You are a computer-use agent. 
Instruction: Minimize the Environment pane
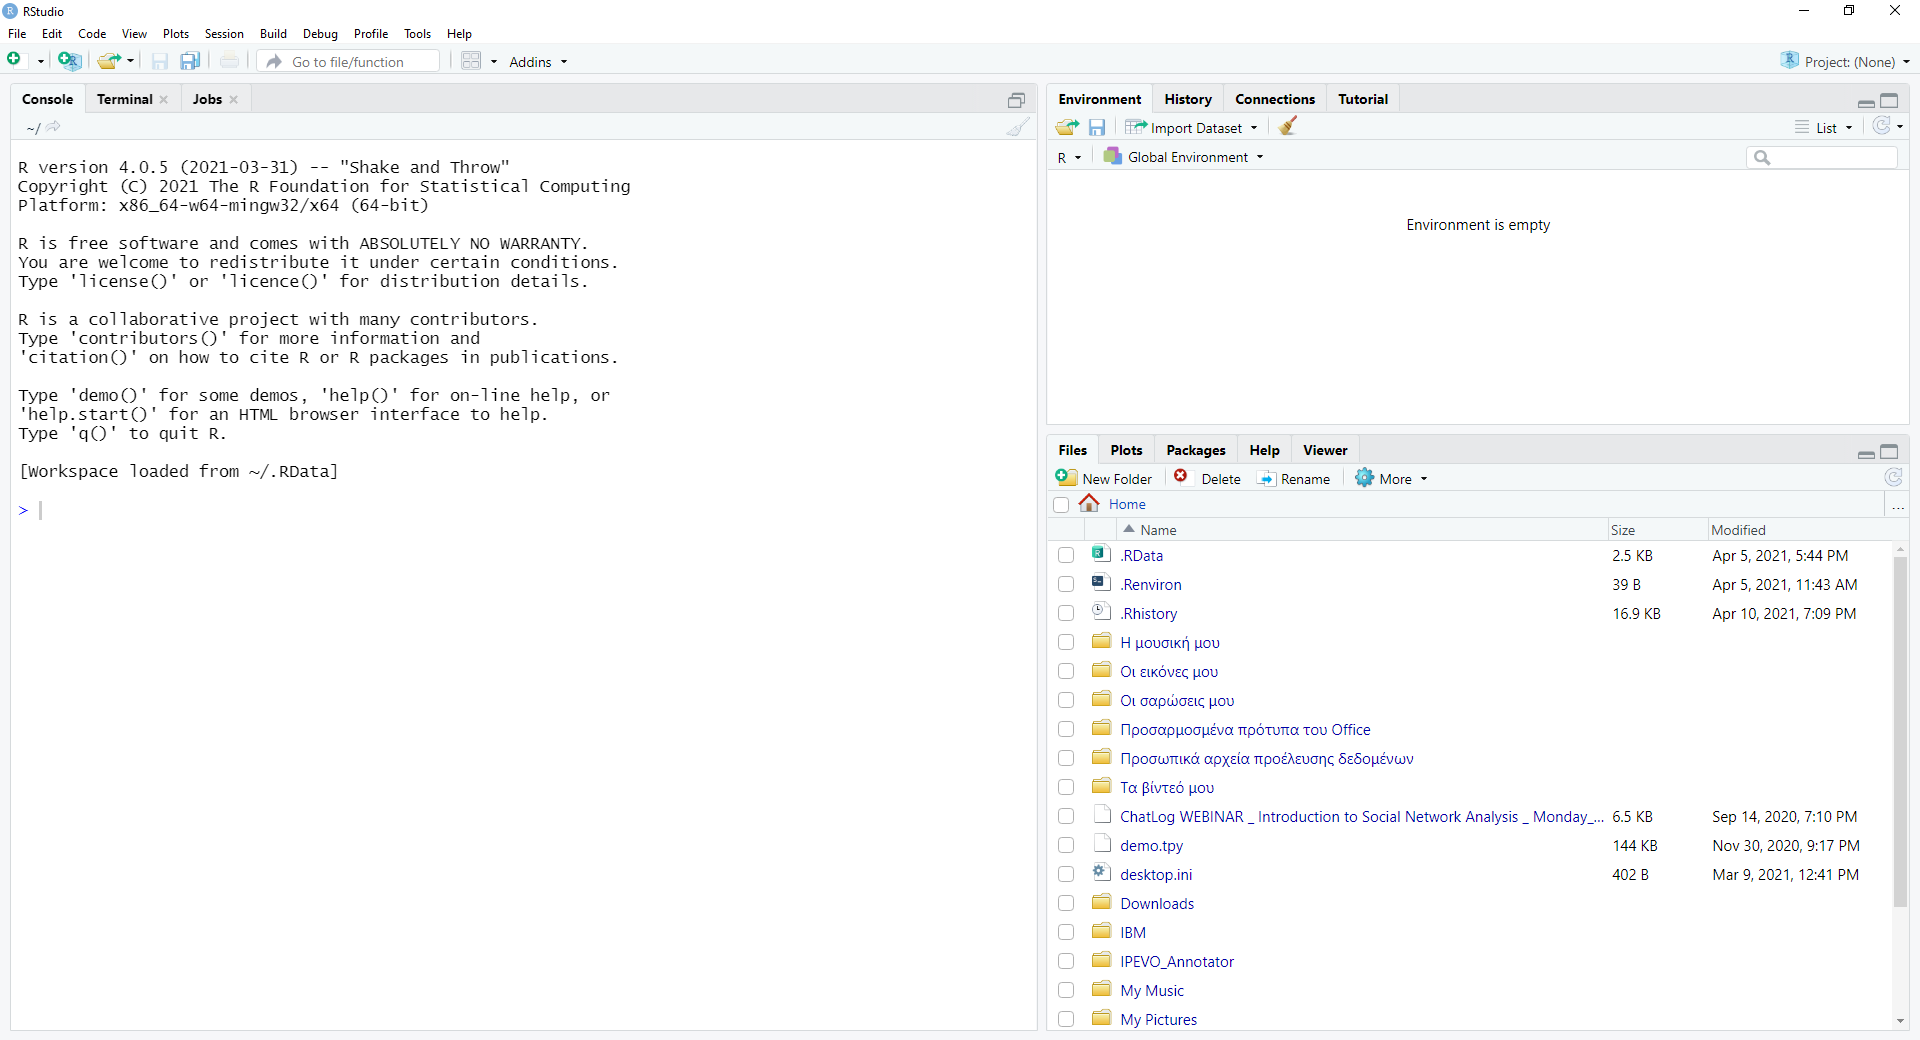tap(1866, 101)
